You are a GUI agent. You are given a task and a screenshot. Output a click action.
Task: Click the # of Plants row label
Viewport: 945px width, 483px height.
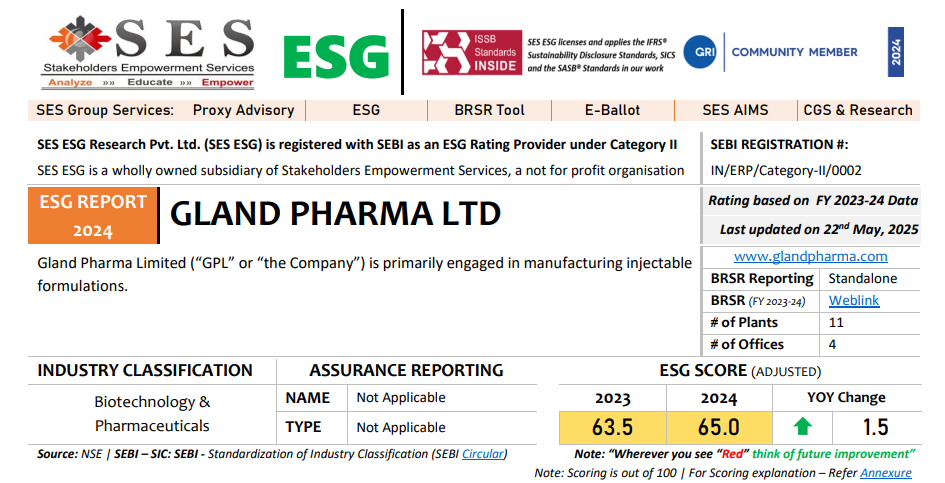[744, 323]
